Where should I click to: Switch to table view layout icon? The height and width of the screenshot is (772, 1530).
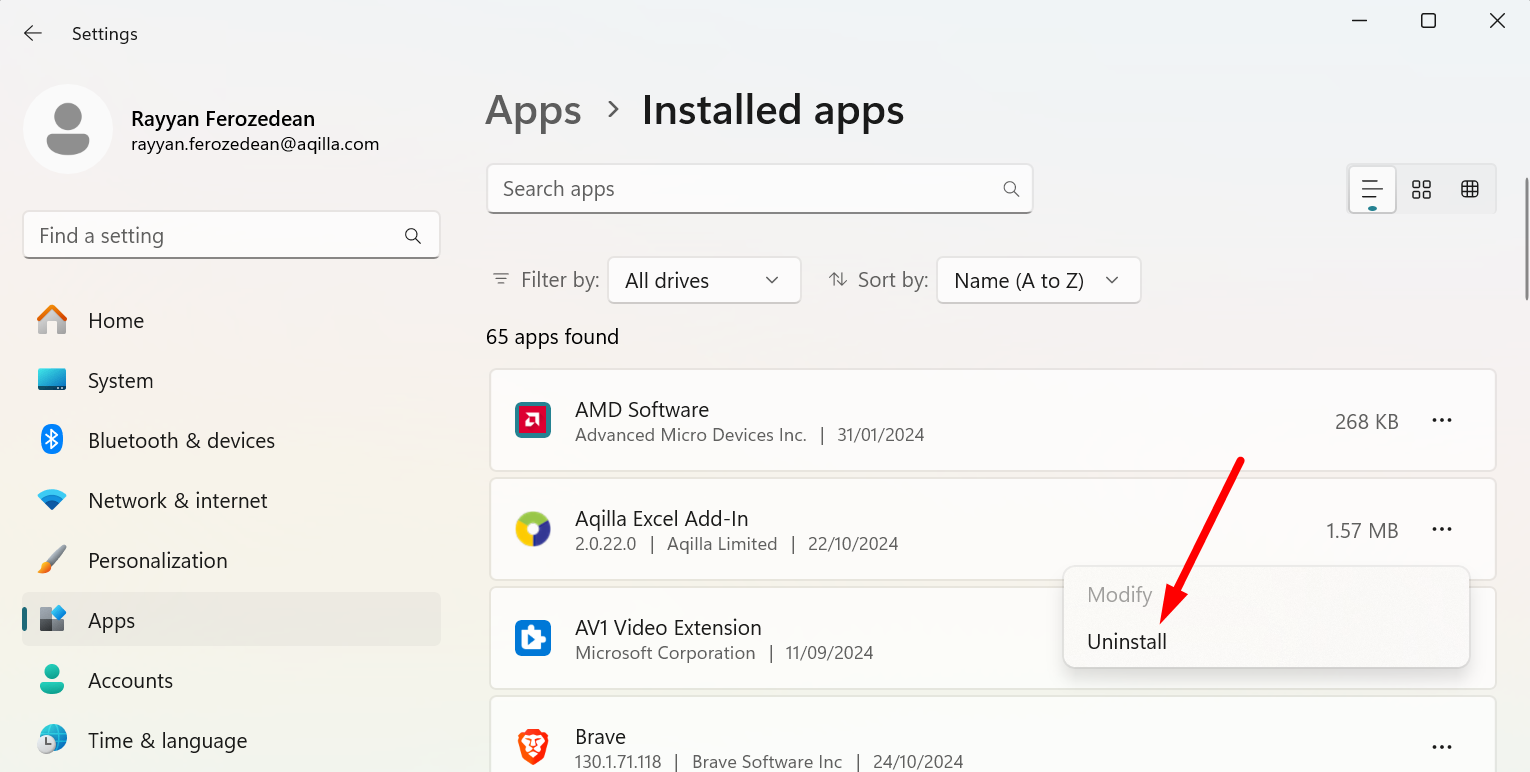[1469, 189]
